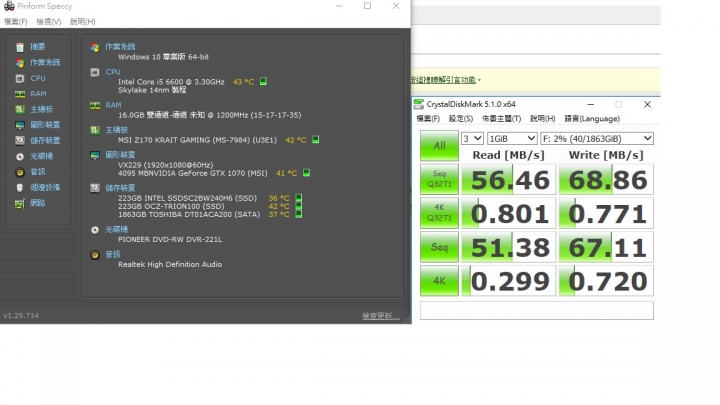Click the CrystalDiskMark title bar app icon
This screenshot has width=720, height=405.
tap(419, 104)
